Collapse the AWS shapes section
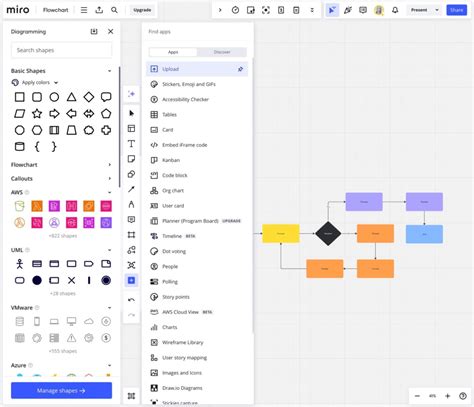 point(109,192)
